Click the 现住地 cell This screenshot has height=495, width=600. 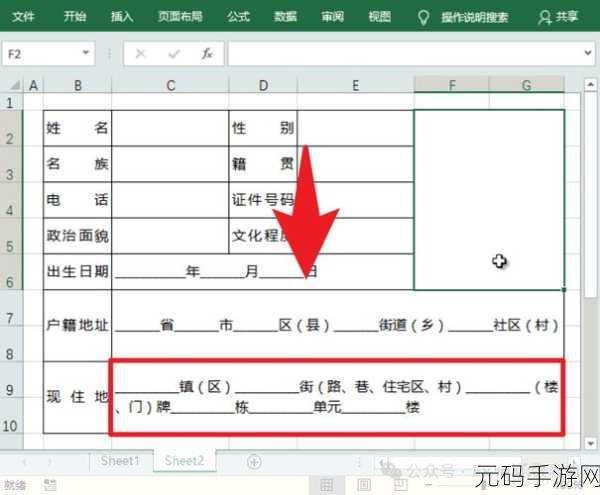(x=78, y=397)
